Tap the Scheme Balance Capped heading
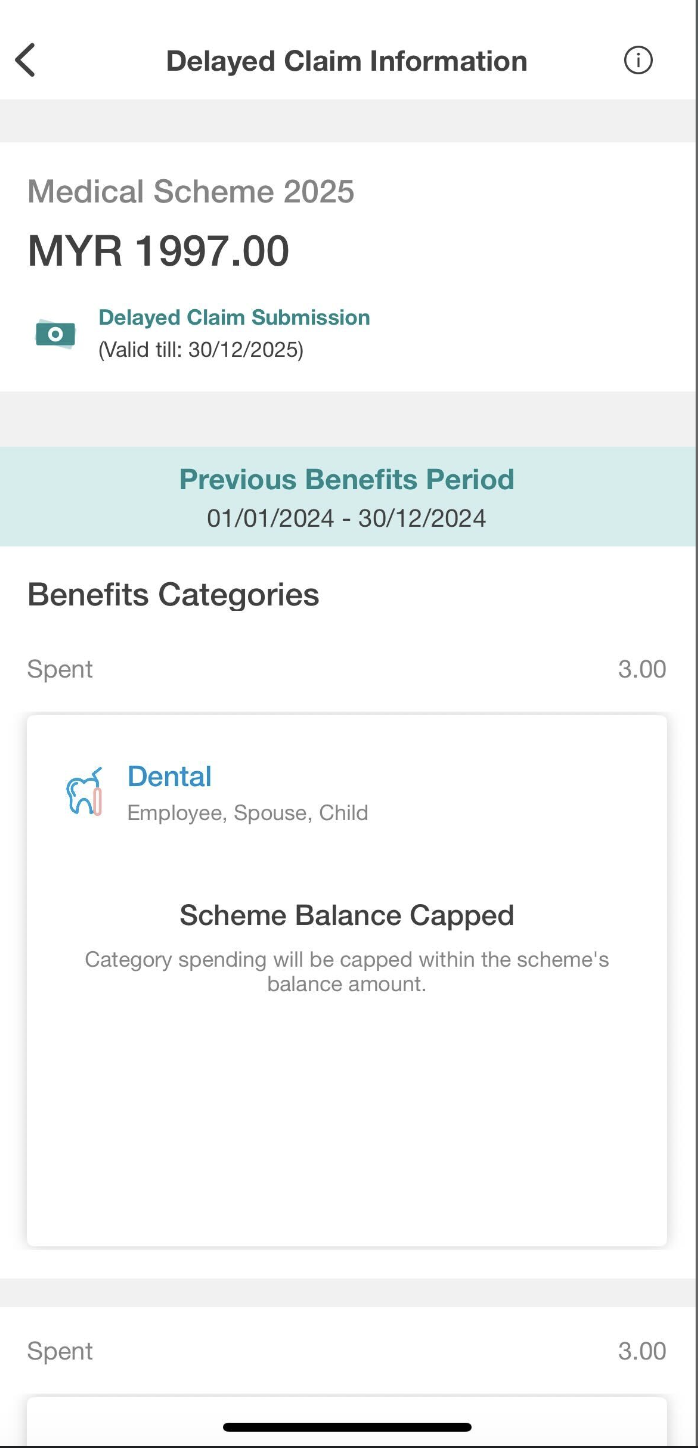Screen dimensions: 698x1448 click(x=346, y=915)
